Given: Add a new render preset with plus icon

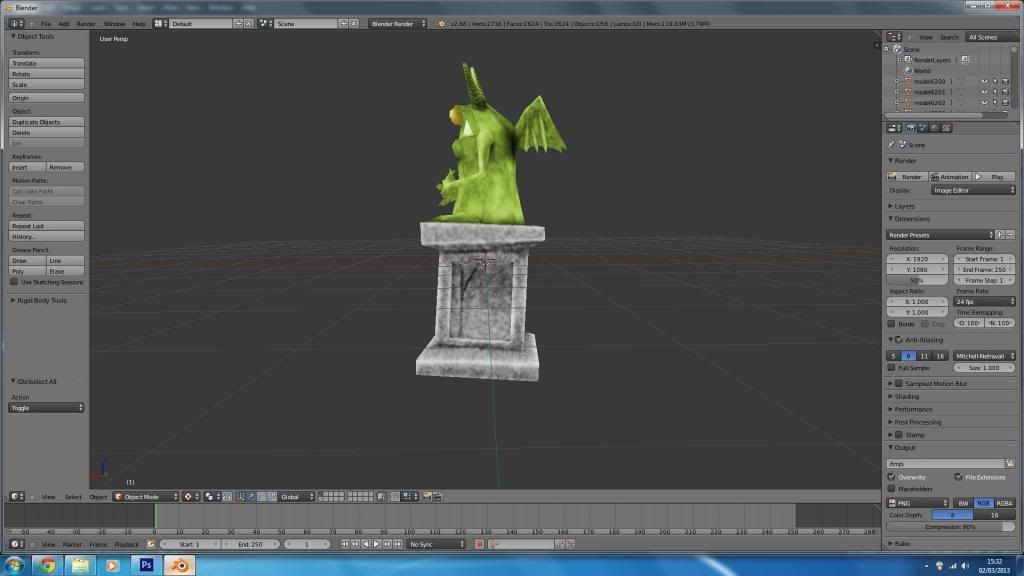Looking at the screenshot, I should click(1000, 234).
